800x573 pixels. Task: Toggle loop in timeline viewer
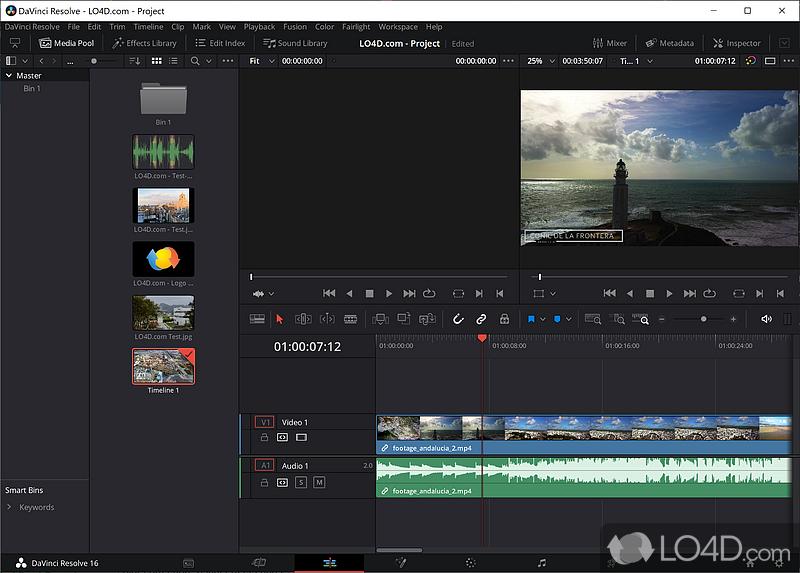(x=710, y=293)
